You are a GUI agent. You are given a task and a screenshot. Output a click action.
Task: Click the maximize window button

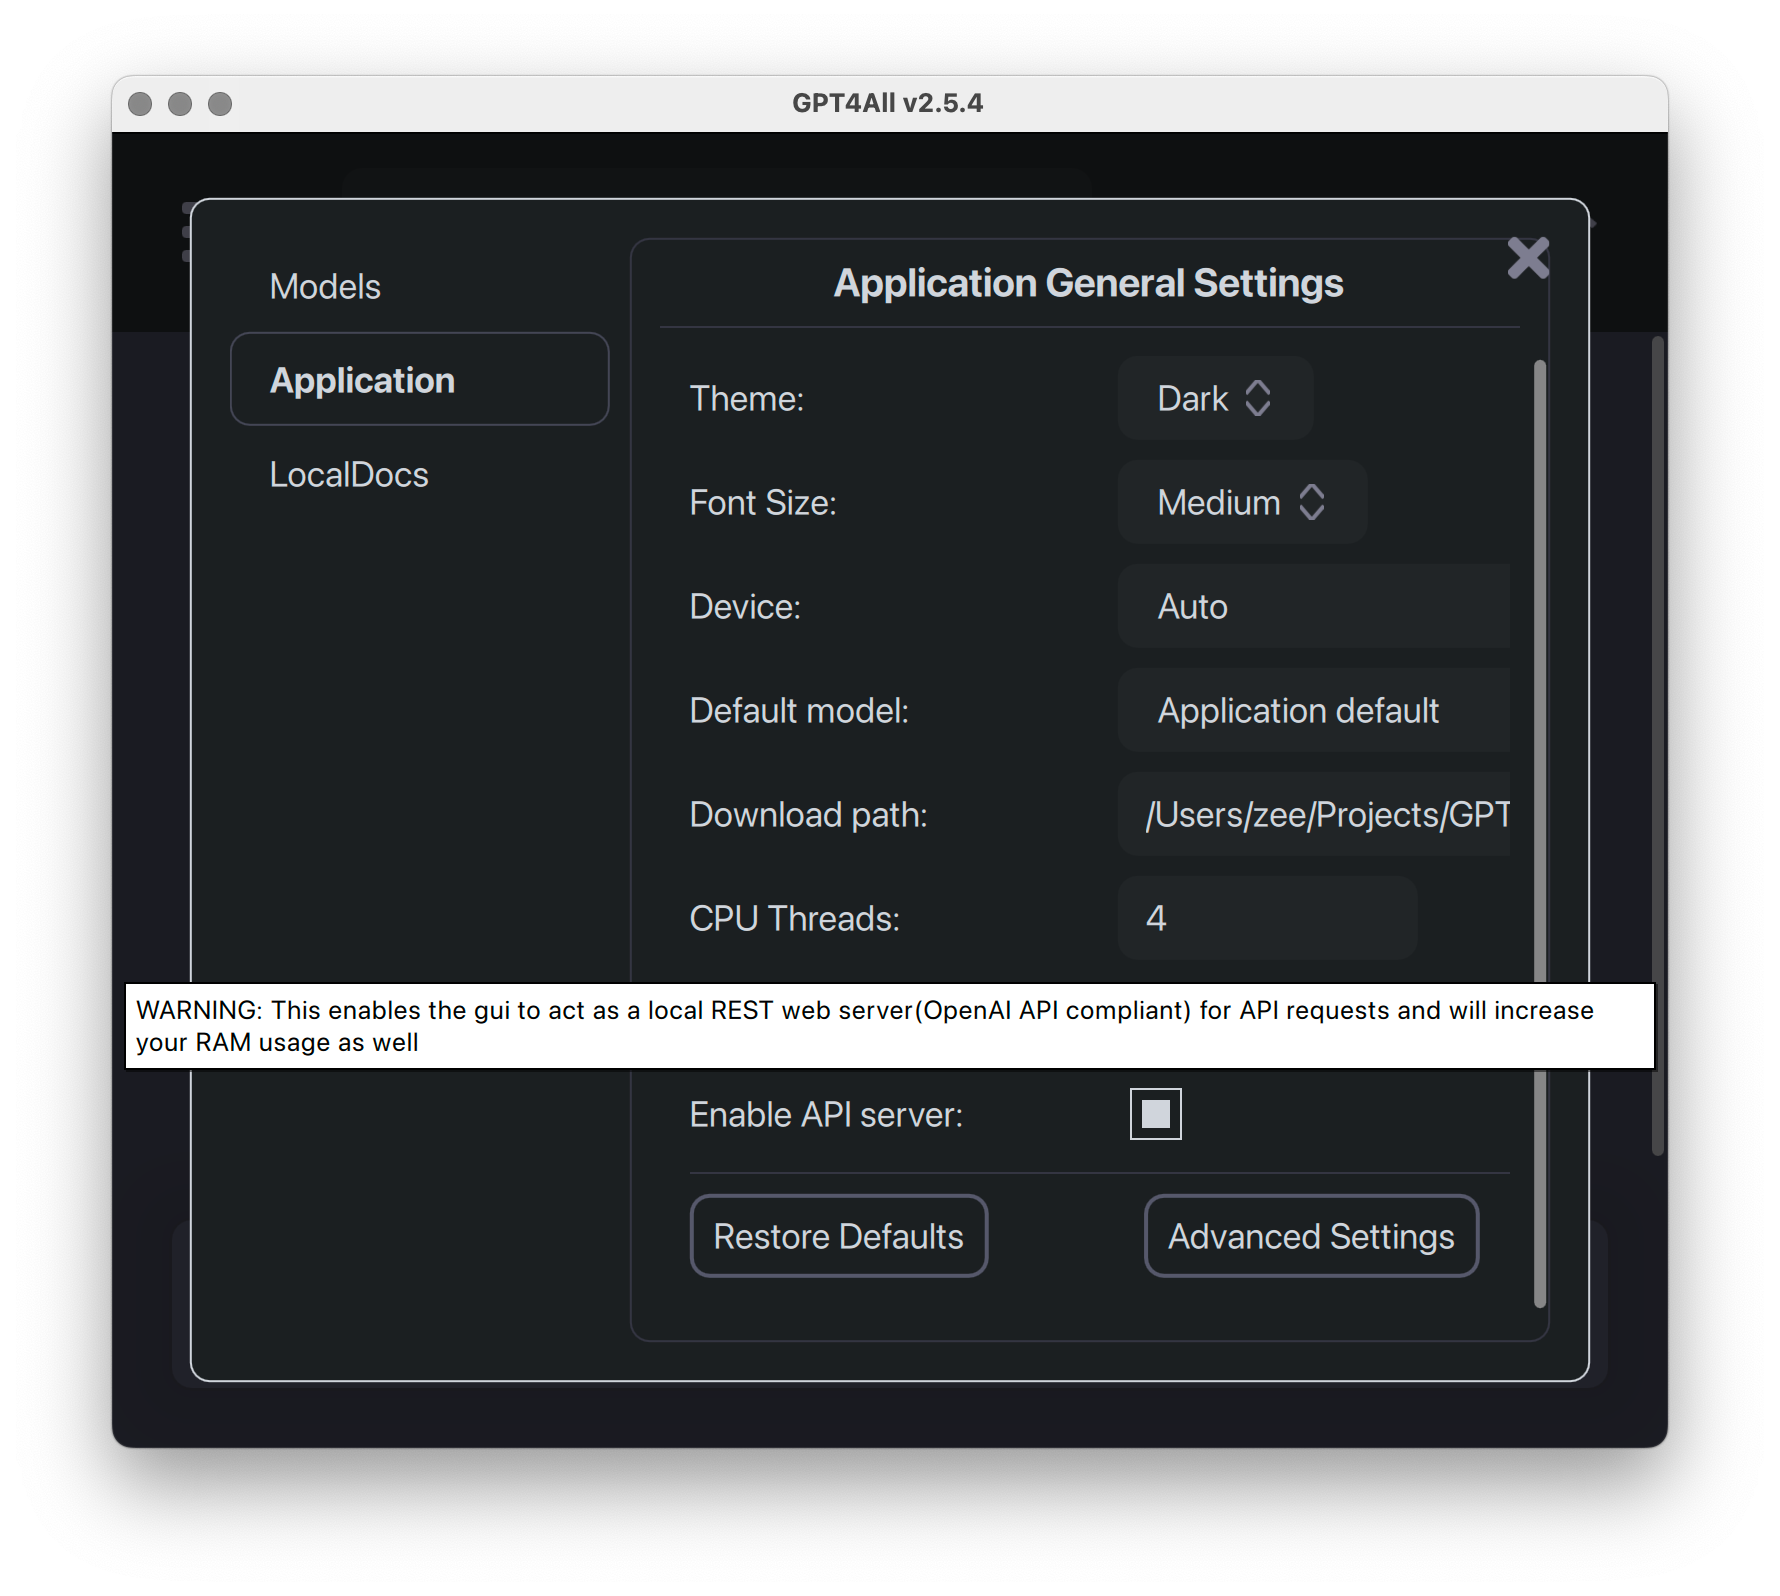220,104
